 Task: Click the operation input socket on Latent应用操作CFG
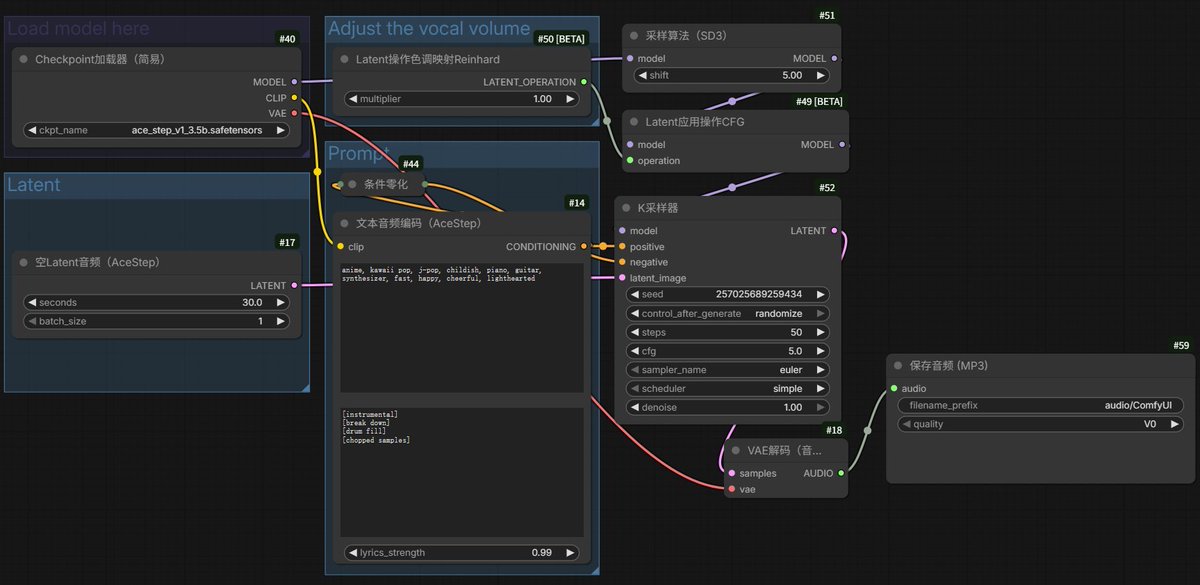coord(630,160)
